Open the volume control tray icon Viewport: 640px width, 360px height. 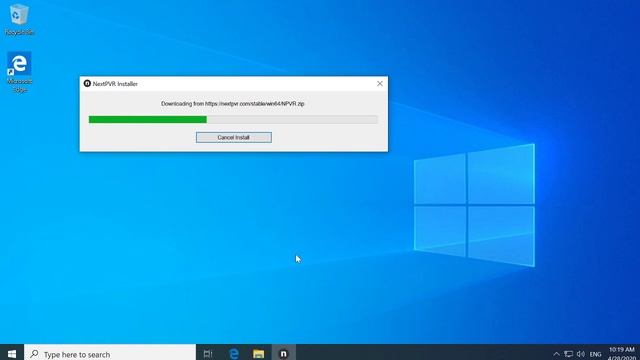(x=580, y=354)
